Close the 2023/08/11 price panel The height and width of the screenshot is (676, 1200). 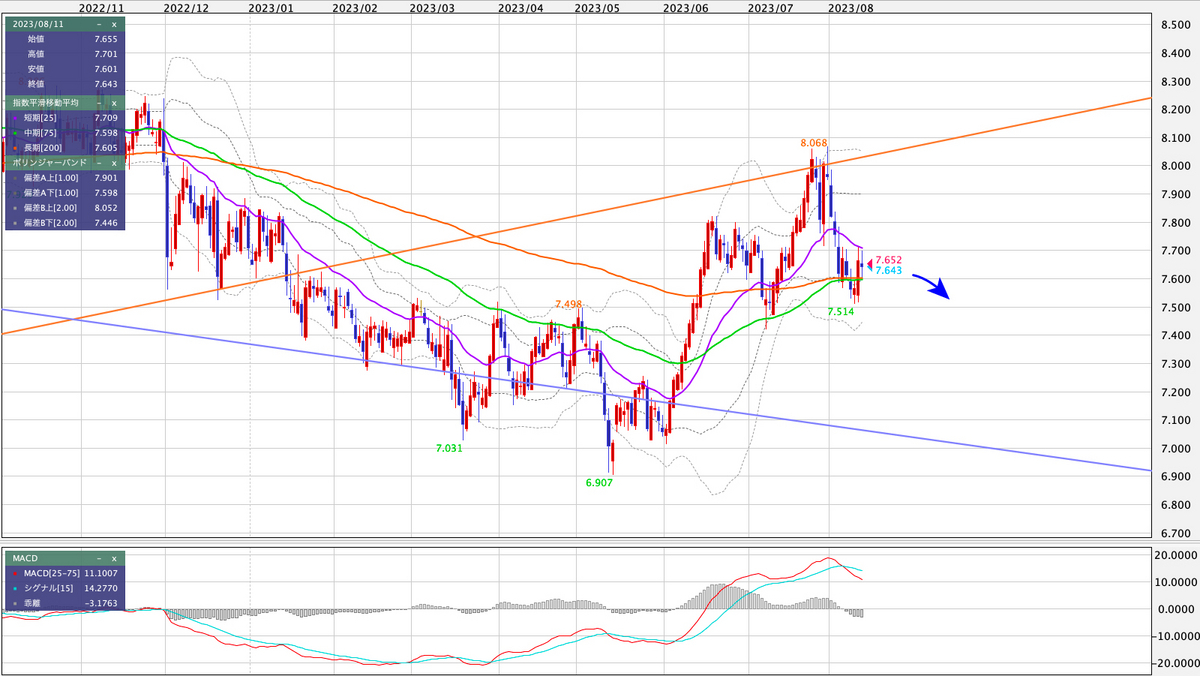click(114, 23)
